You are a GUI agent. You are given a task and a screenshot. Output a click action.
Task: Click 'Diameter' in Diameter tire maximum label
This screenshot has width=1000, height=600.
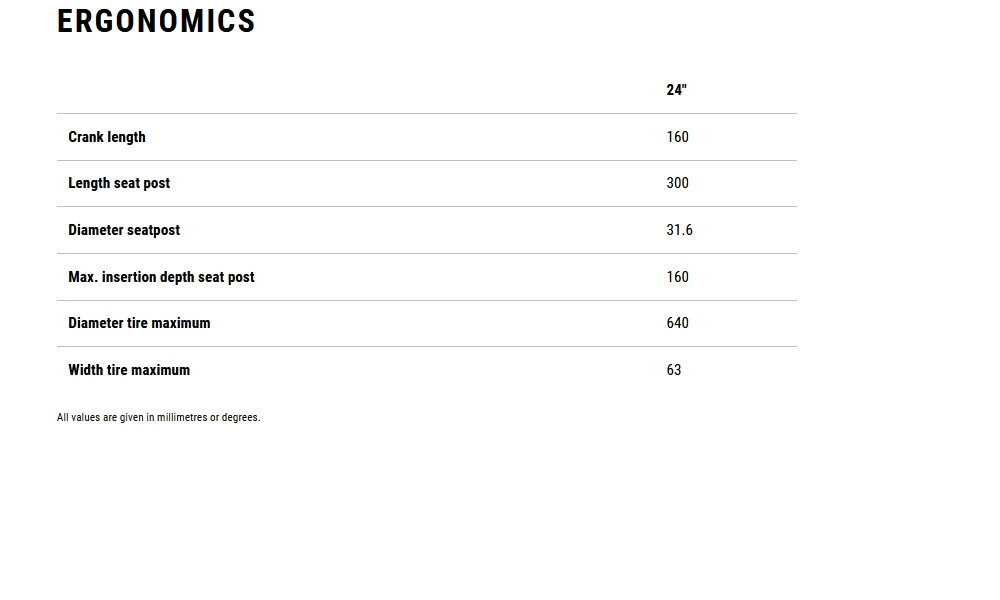pos(95,323)
